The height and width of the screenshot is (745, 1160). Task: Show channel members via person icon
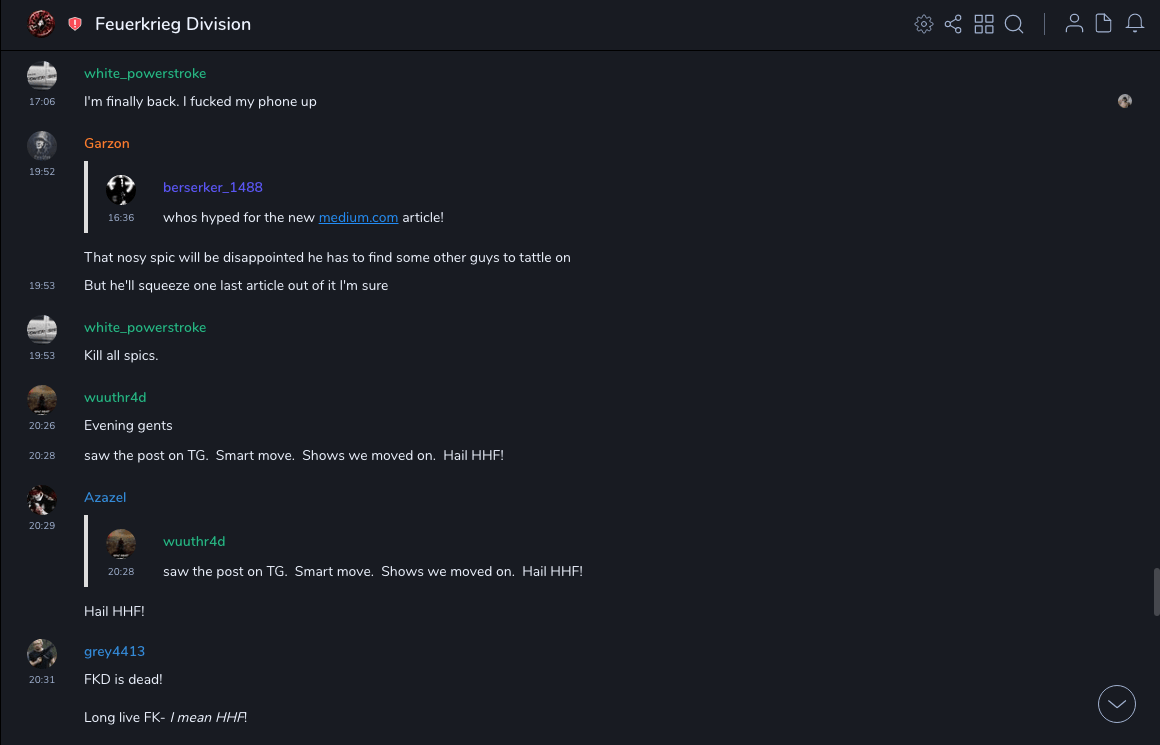(x=1074, y=24)
